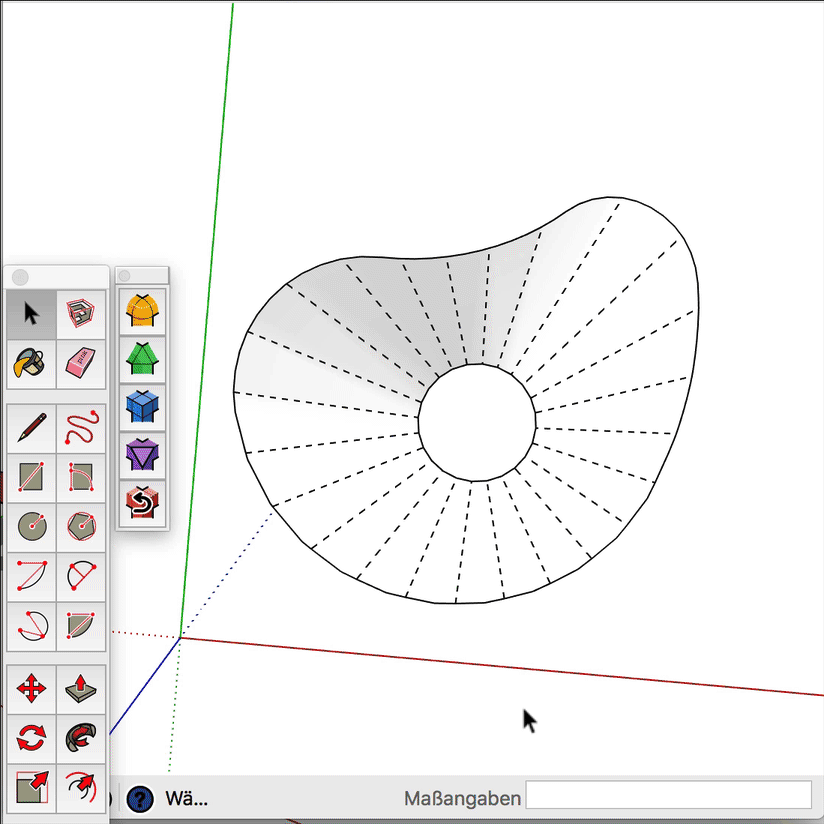Select the Rectangle tool
Image resolution: width=824 pixels, height=824 pixels.
click(31, 478)
